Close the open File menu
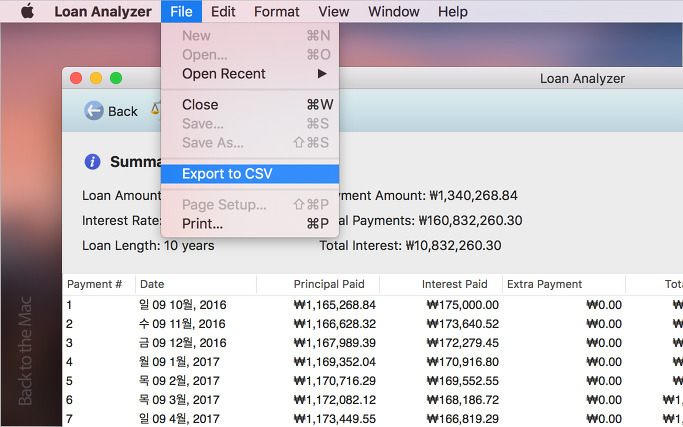 [181, 11]
